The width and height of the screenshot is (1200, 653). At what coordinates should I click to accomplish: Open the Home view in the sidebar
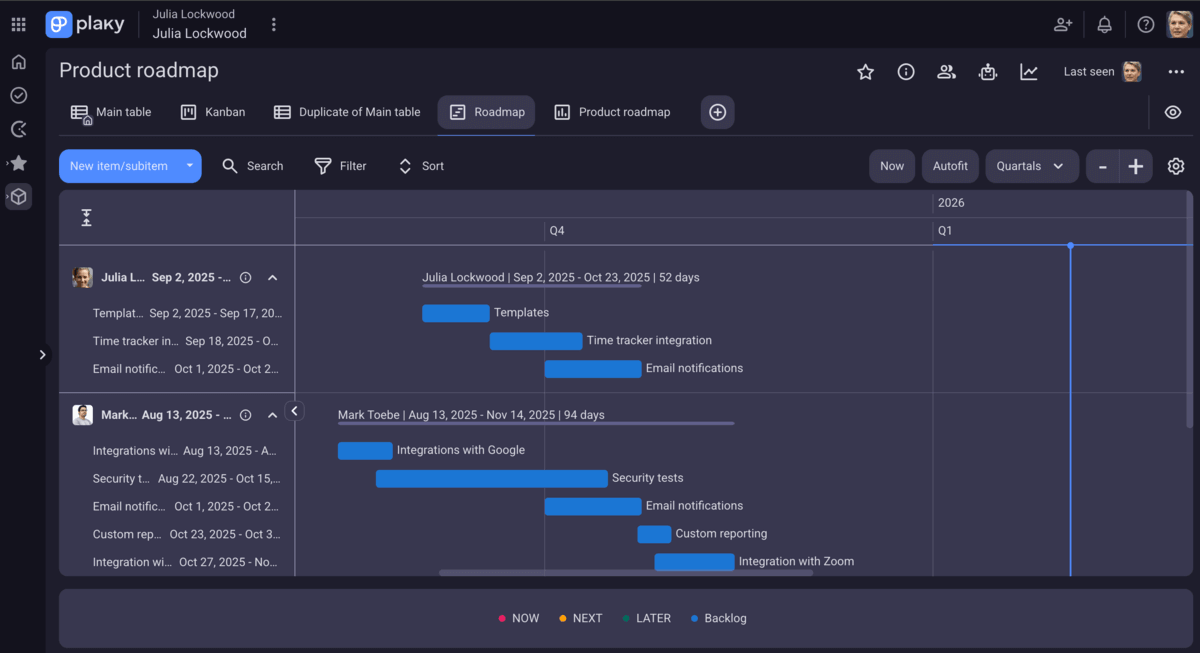click(18, 62)
